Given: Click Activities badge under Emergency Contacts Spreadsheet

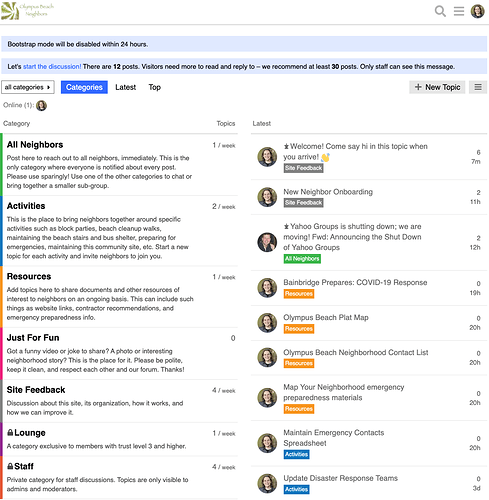Looking at the screenshot, I should (x=296, y=454).
